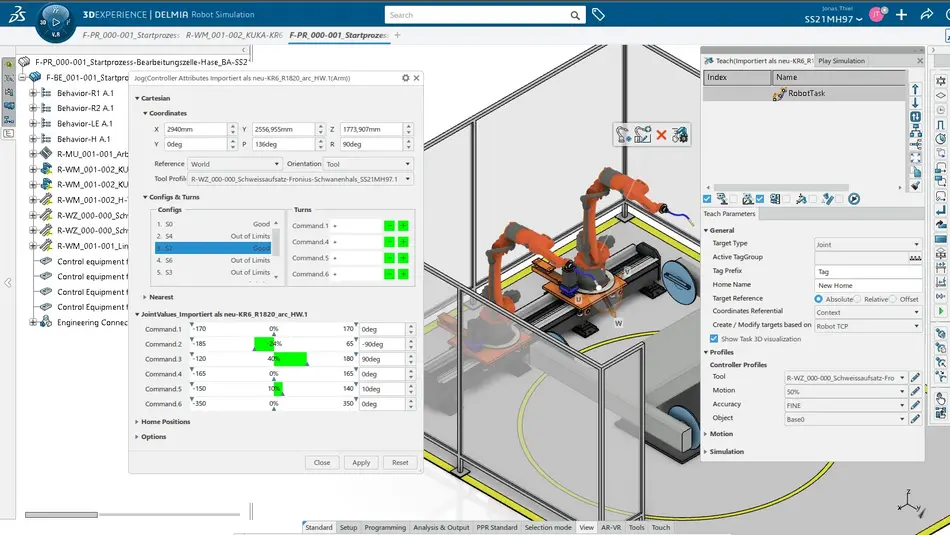950x535 pixels.
Task: Switch to the Play Simulation tab
Action: tap(841, 61)
